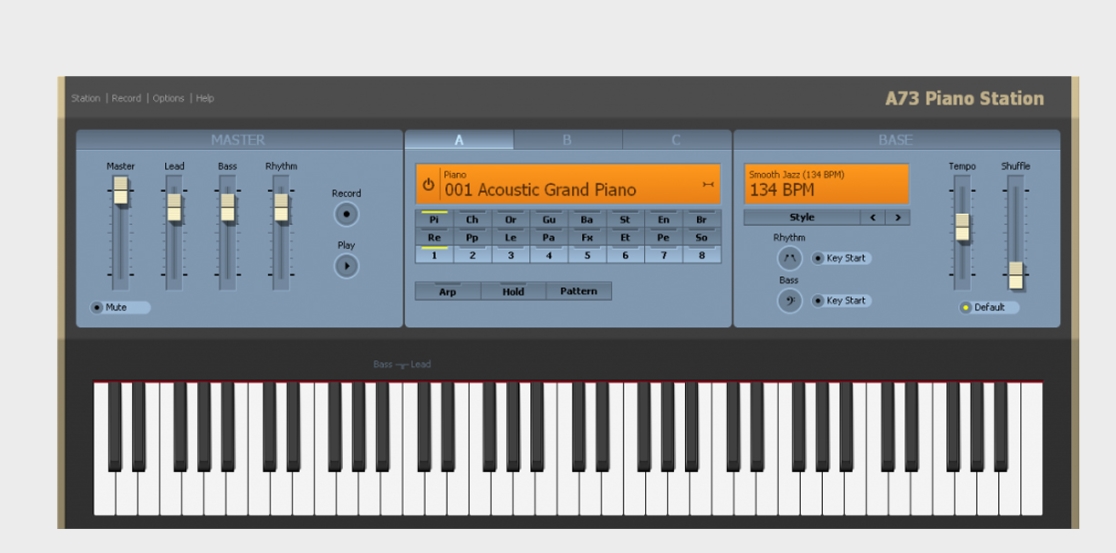Screen dimensions: 1116x553
Task: Select the Pp instrument category
Action: click(x=472, y=237)
